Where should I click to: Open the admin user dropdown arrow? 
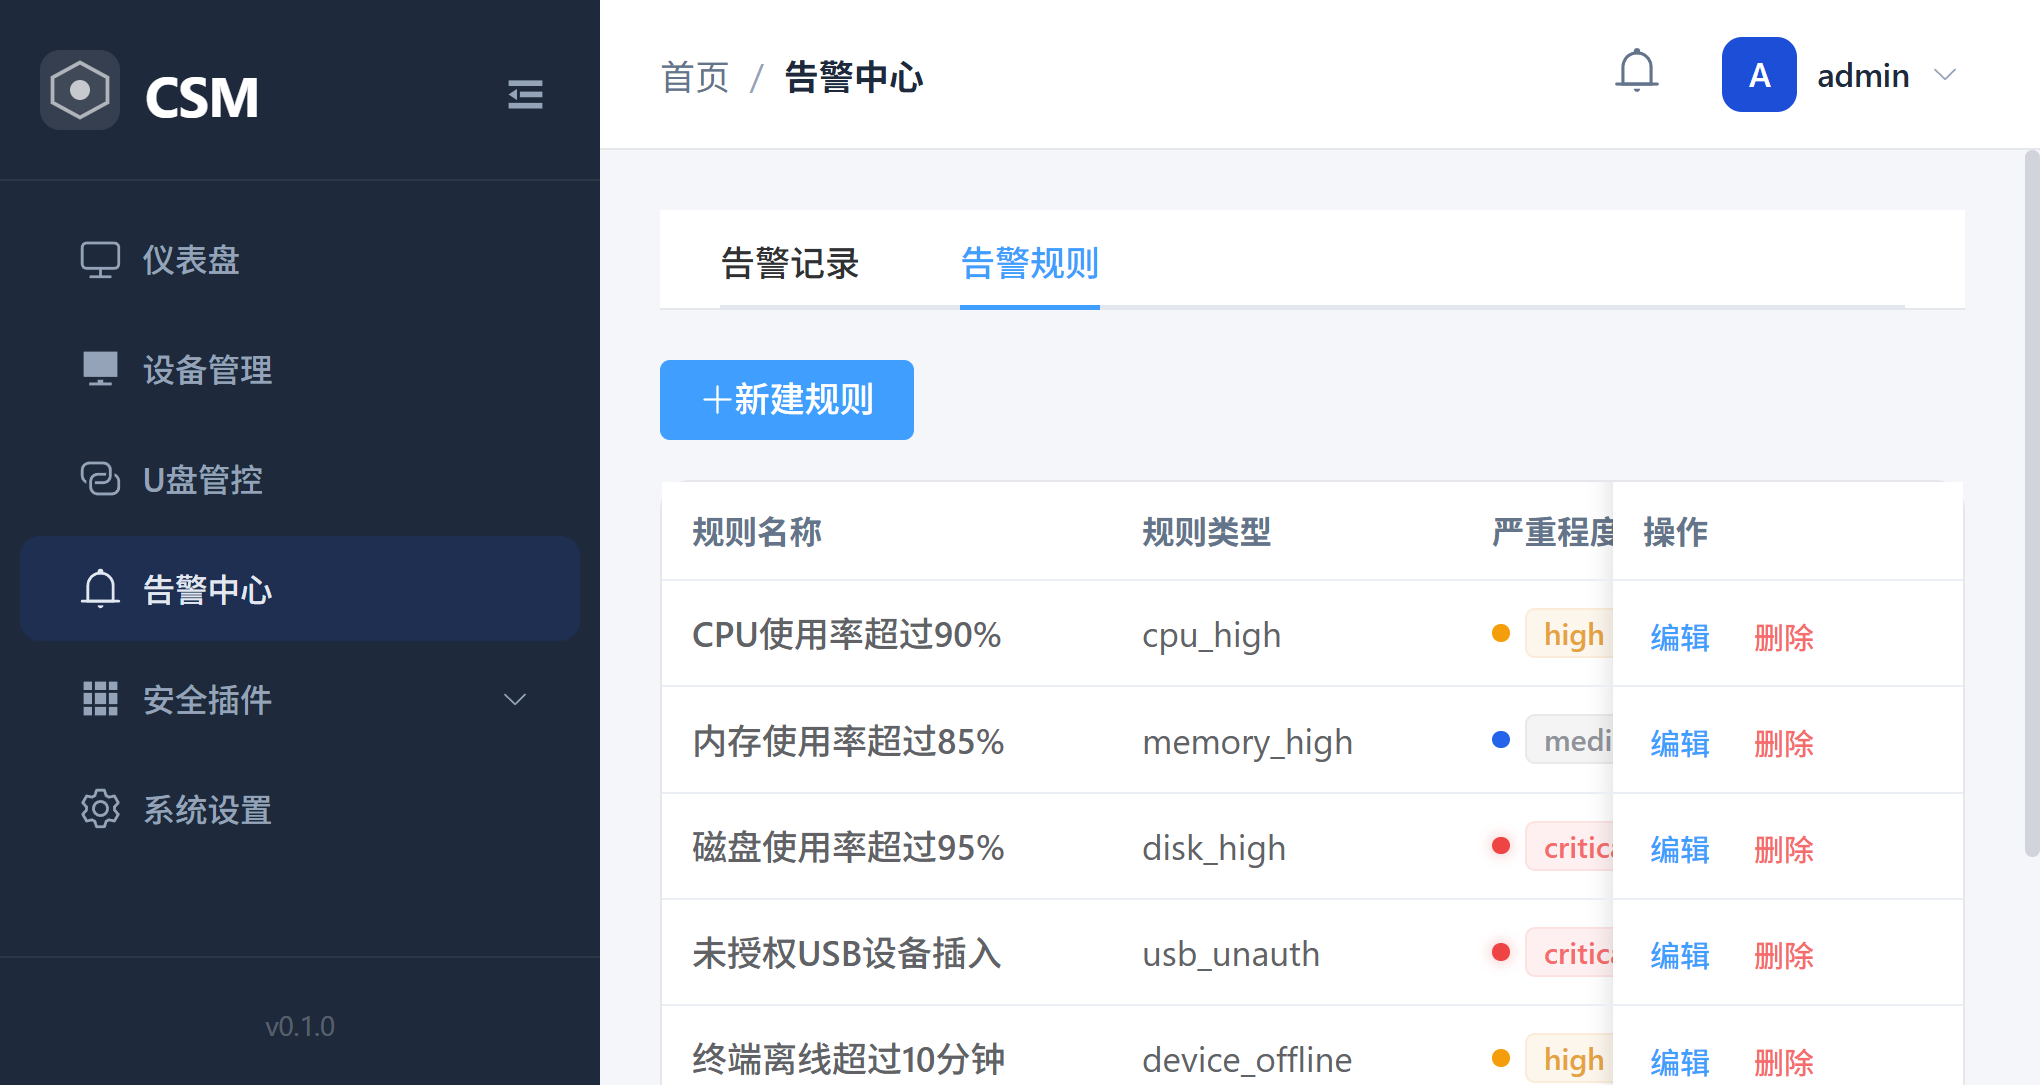point(1945,75)
